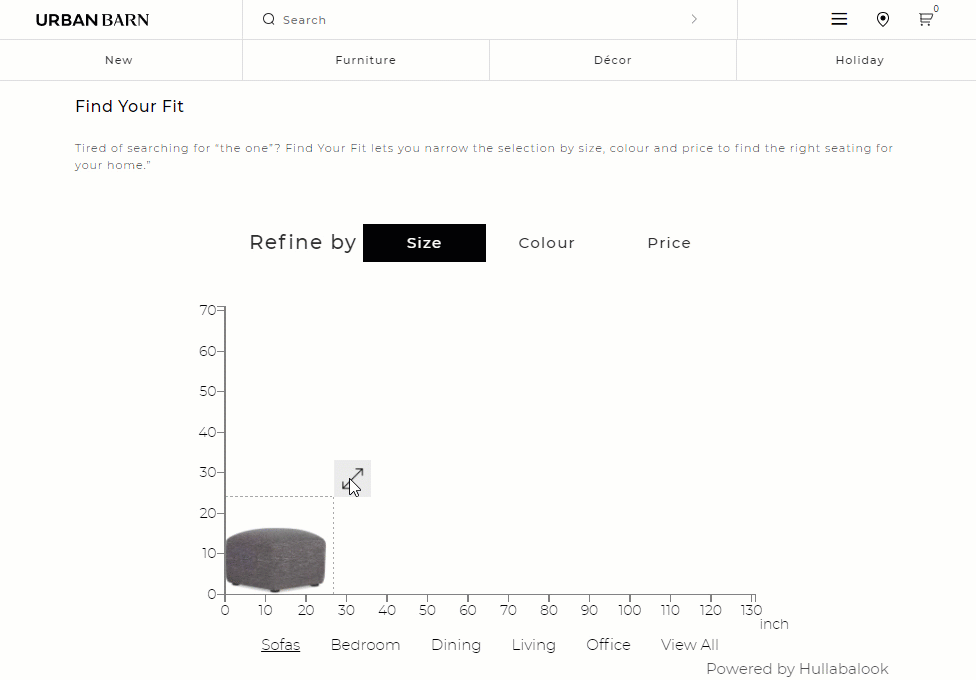Show the View All category
976x680 pixels.
point(690,645)
